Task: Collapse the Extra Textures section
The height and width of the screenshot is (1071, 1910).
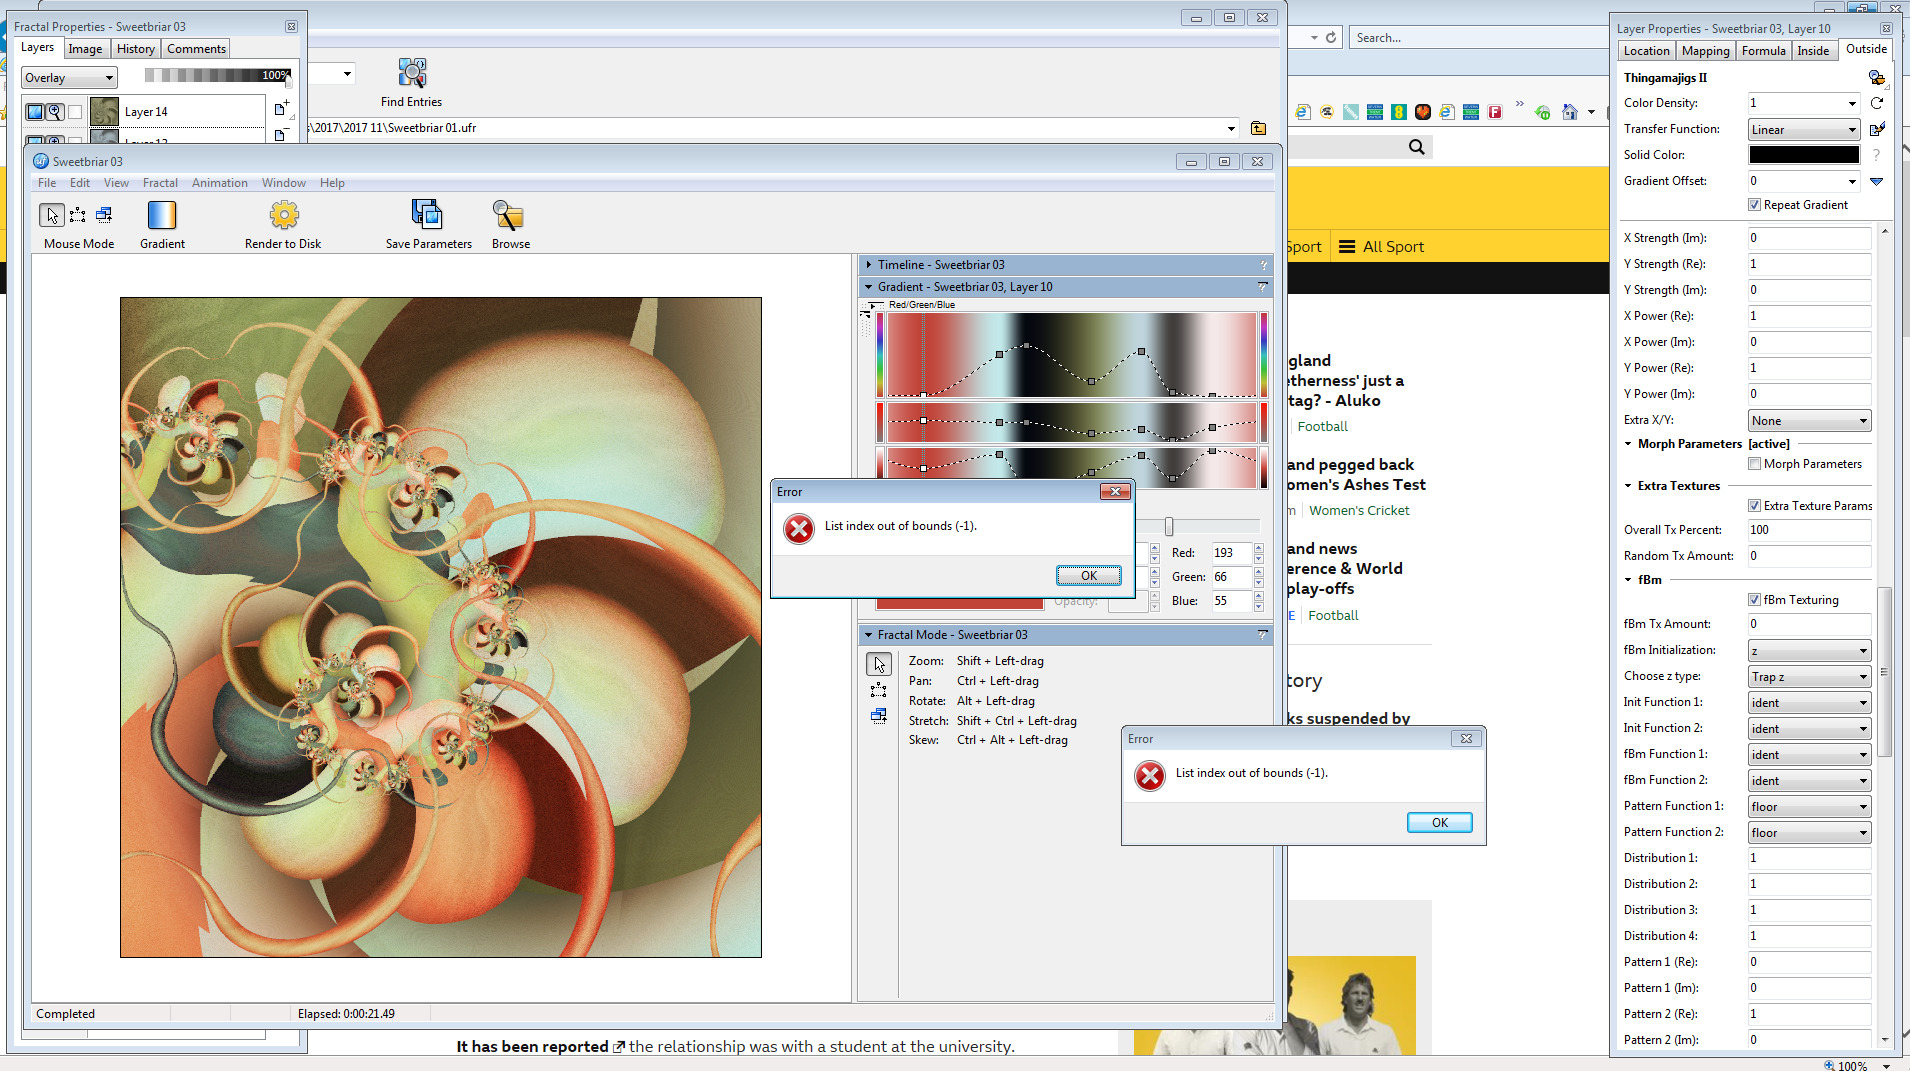Action: click(x=1628, y=486)
